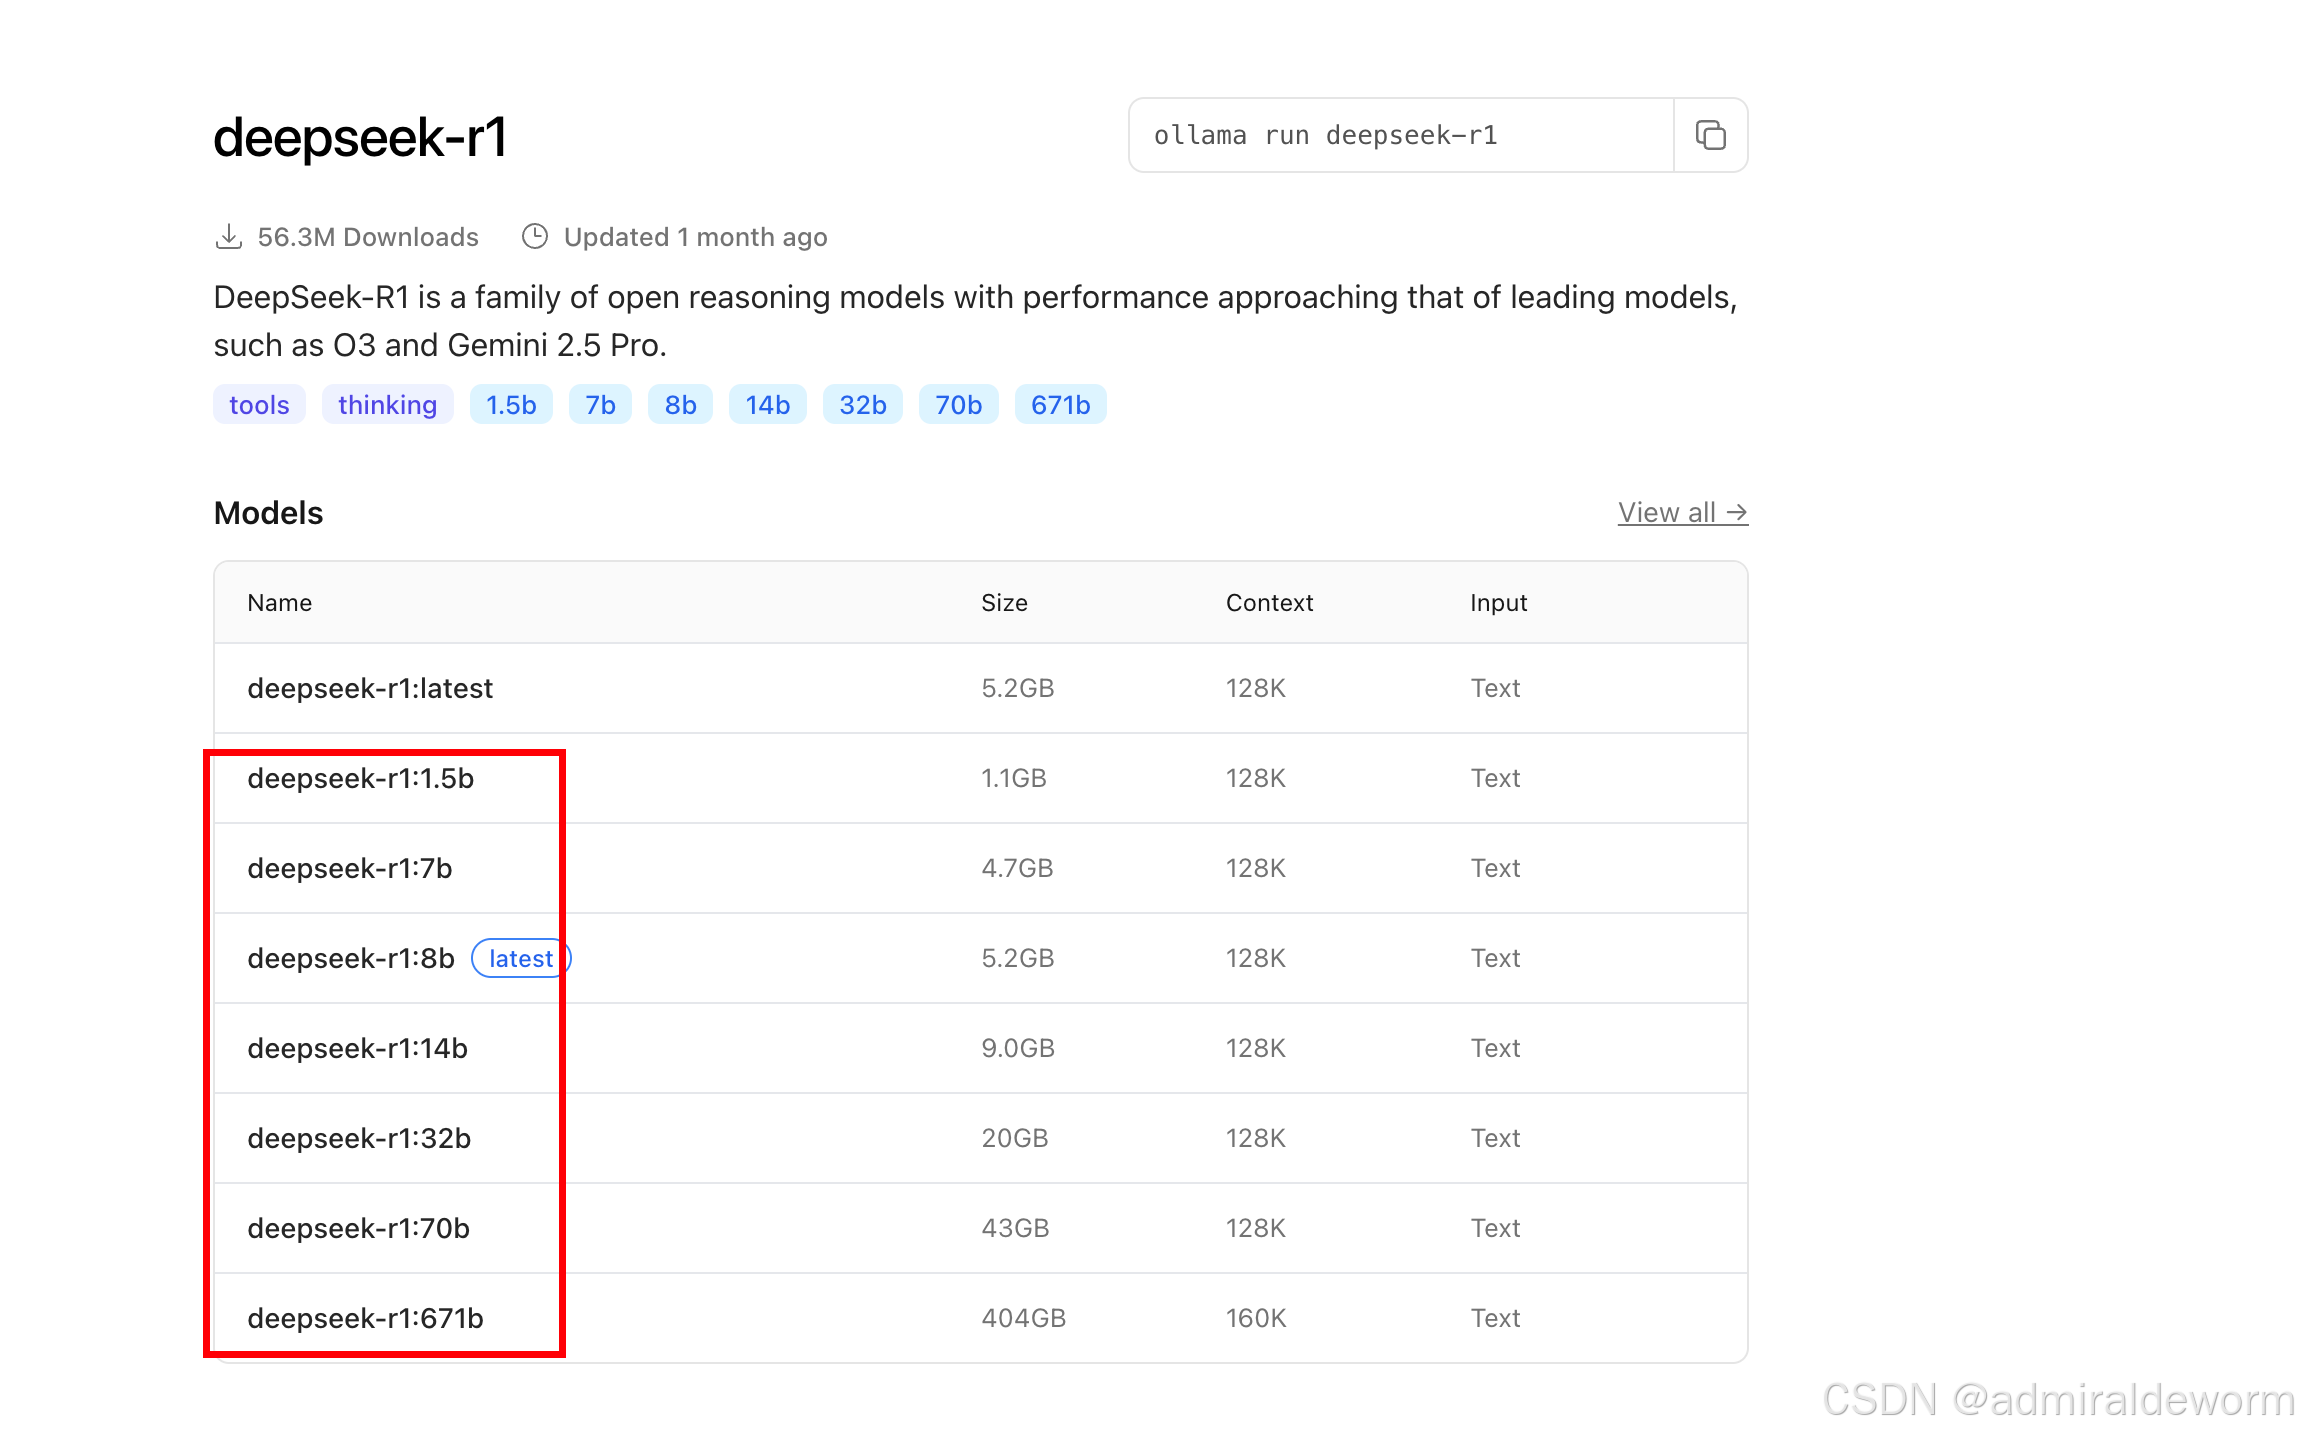This screenshot has height=1438, width=2300.
Task: Open deepseek-r1:latest model
Action: [x=370, y=689]
